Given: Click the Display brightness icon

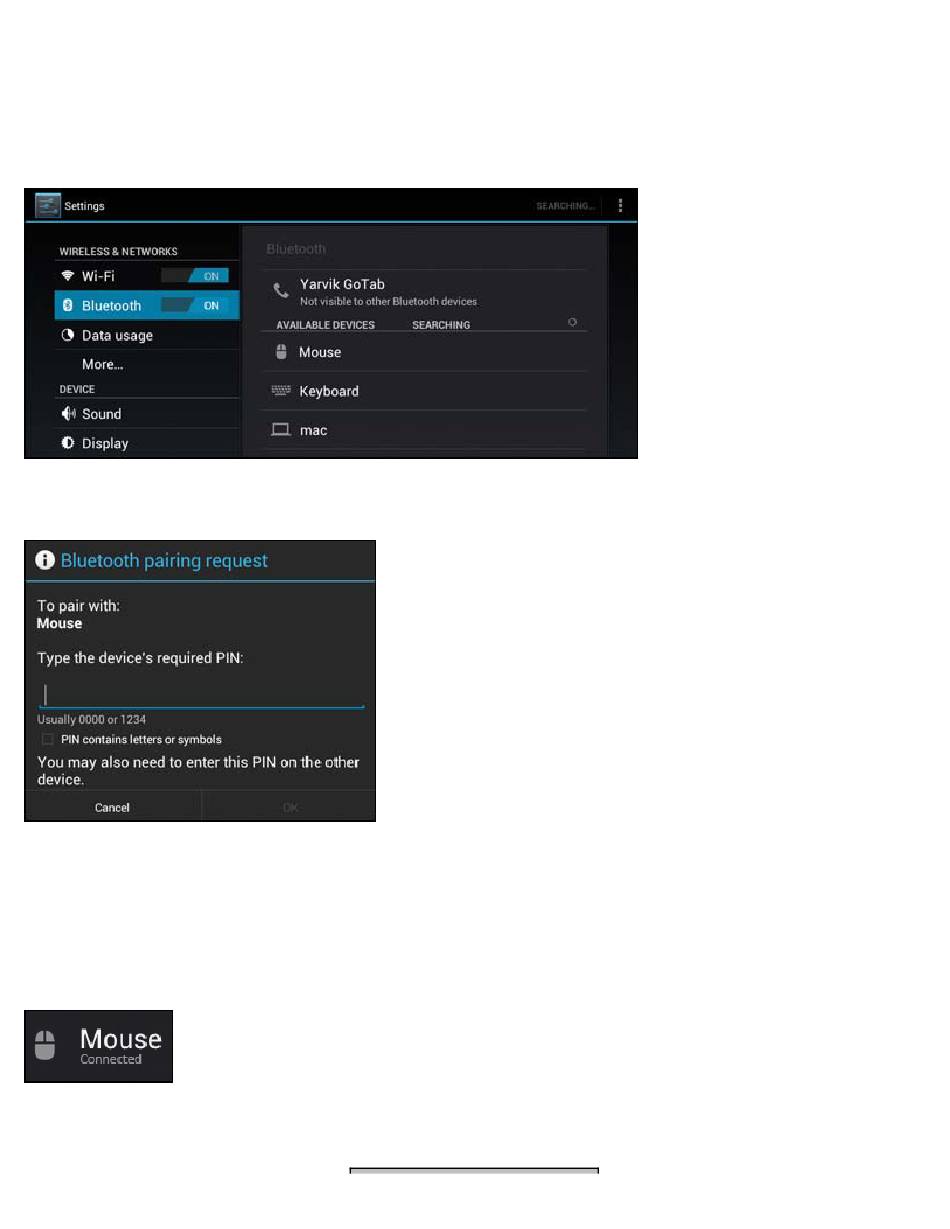Looking at the screenshot, I should click(x=68, y=443).
